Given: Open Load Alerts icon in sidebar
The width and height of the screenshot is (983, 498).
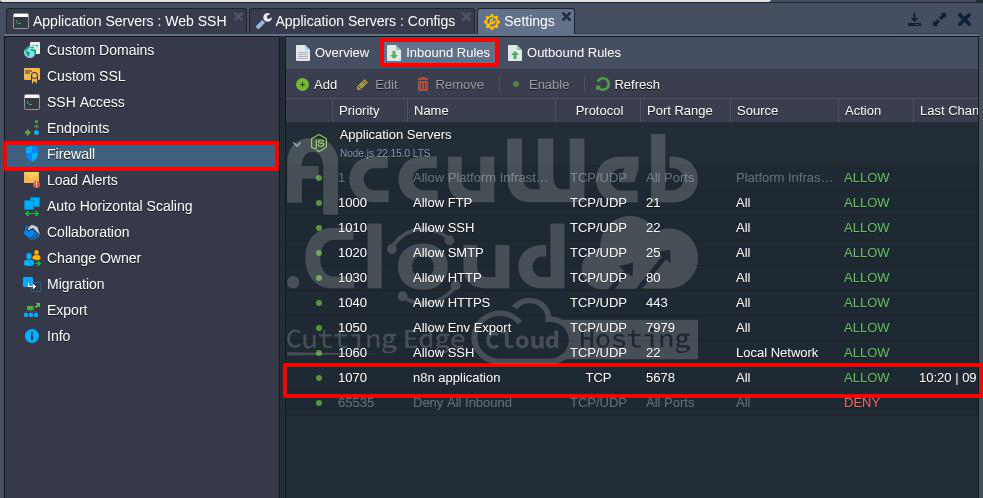Looking at the screenshot, I should [x=31, y=180].
